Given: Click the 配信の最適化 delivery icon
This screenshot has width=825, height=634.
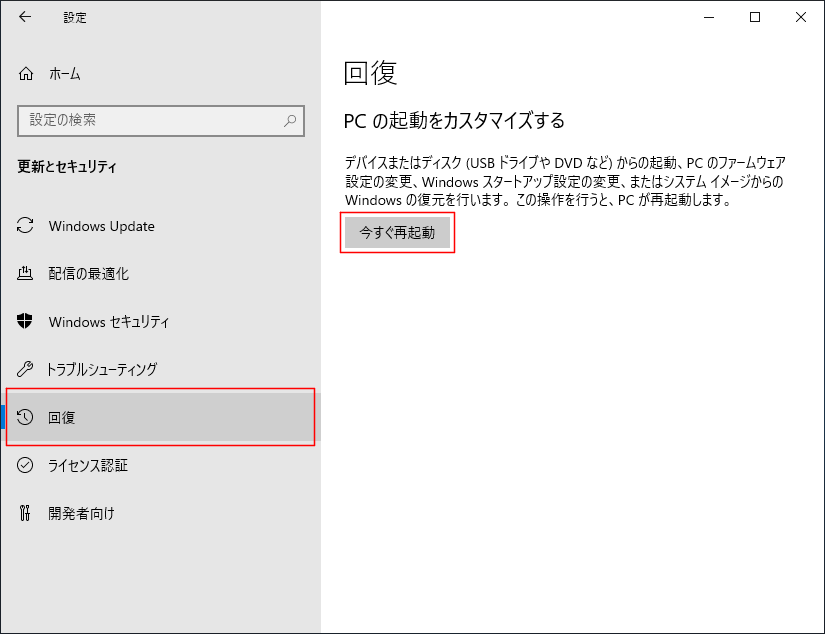Looking at the screenshot, I should 25,273.
